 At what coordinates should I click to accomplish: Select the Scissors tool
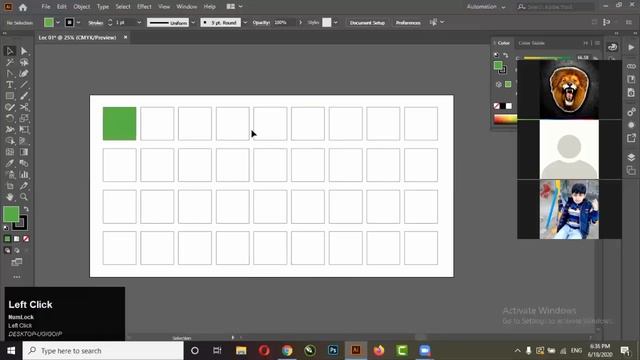(x=24, y=107)
